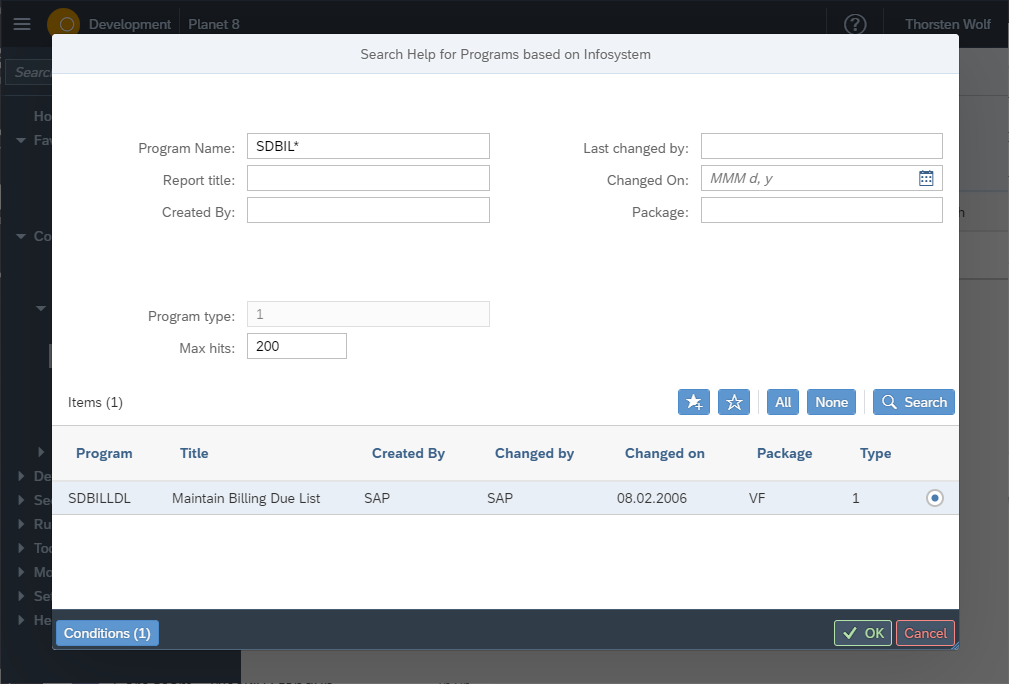Open the Changed On calendar picker icon
The image size is (1009, 684).
927,178
